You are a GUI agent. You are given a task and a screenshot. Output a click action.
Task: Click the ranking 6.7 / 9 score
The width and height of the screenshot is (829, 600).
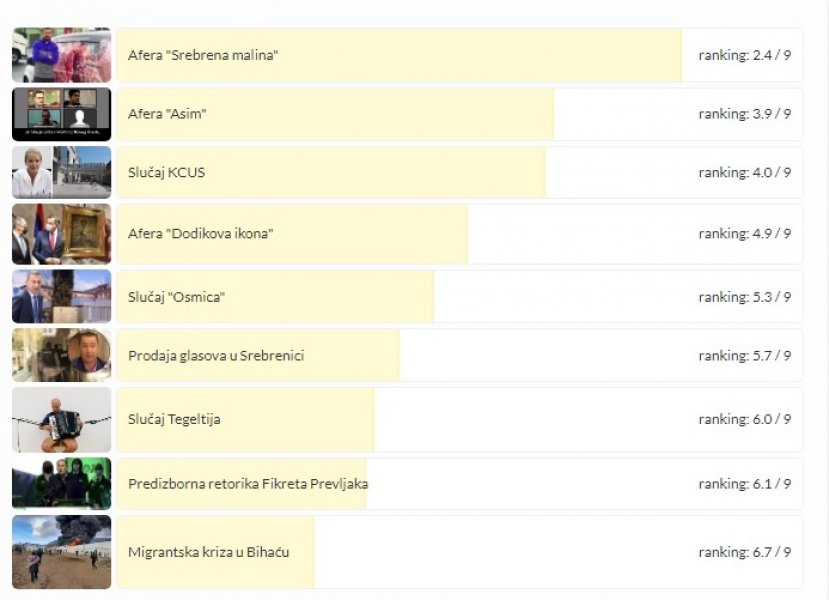pyautogui.click(x=744, y=552)
